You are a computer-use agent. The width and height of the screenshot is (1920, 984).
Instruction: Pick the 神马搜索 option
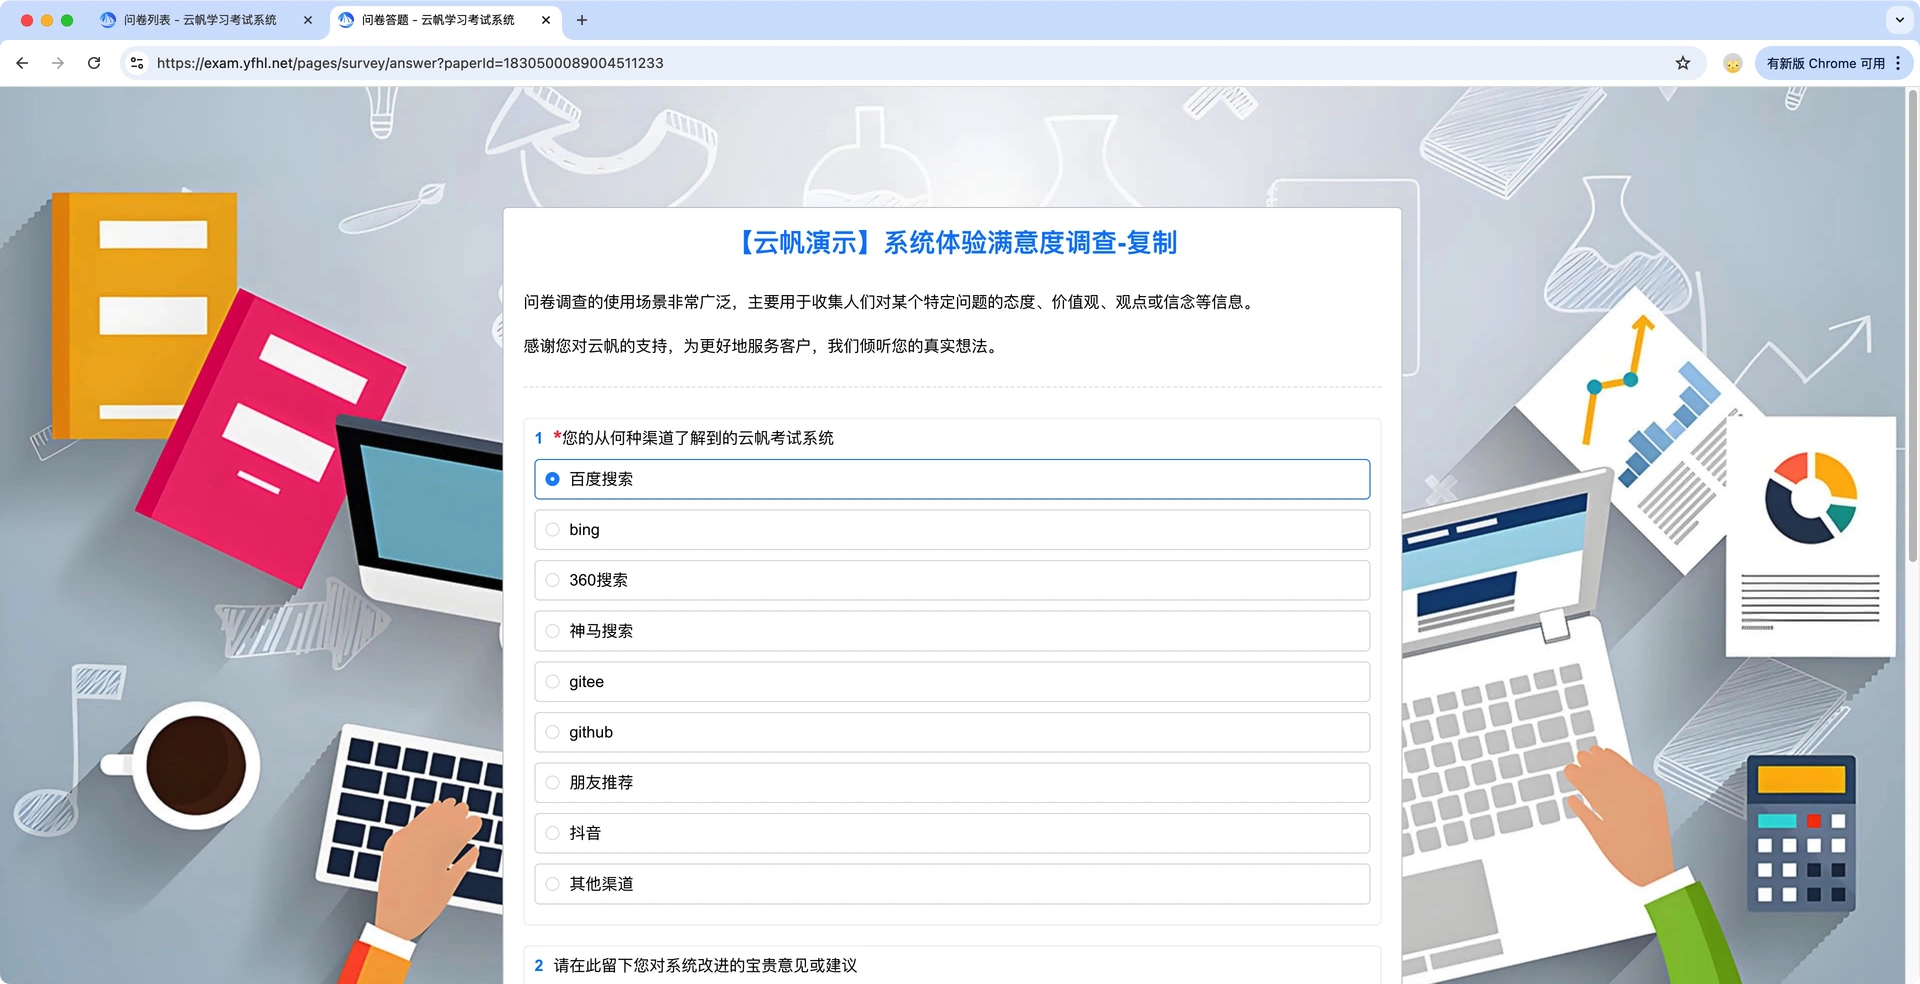coord(952,631)
